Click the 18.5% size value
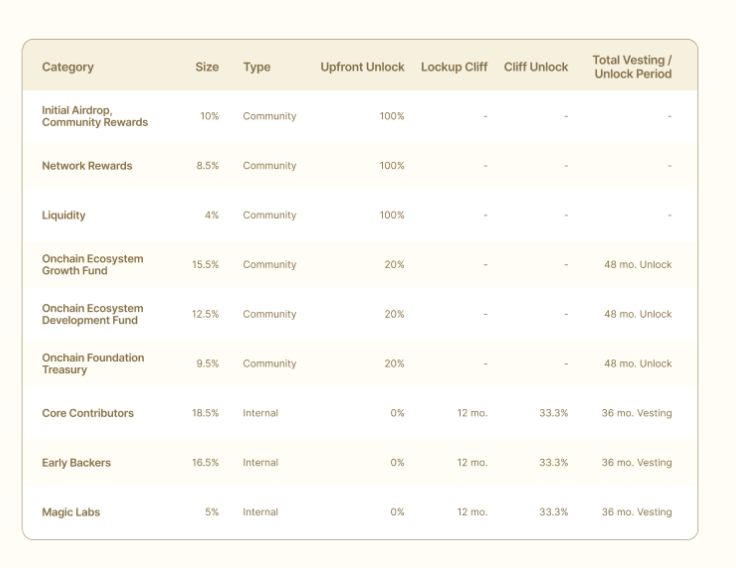 205,413
